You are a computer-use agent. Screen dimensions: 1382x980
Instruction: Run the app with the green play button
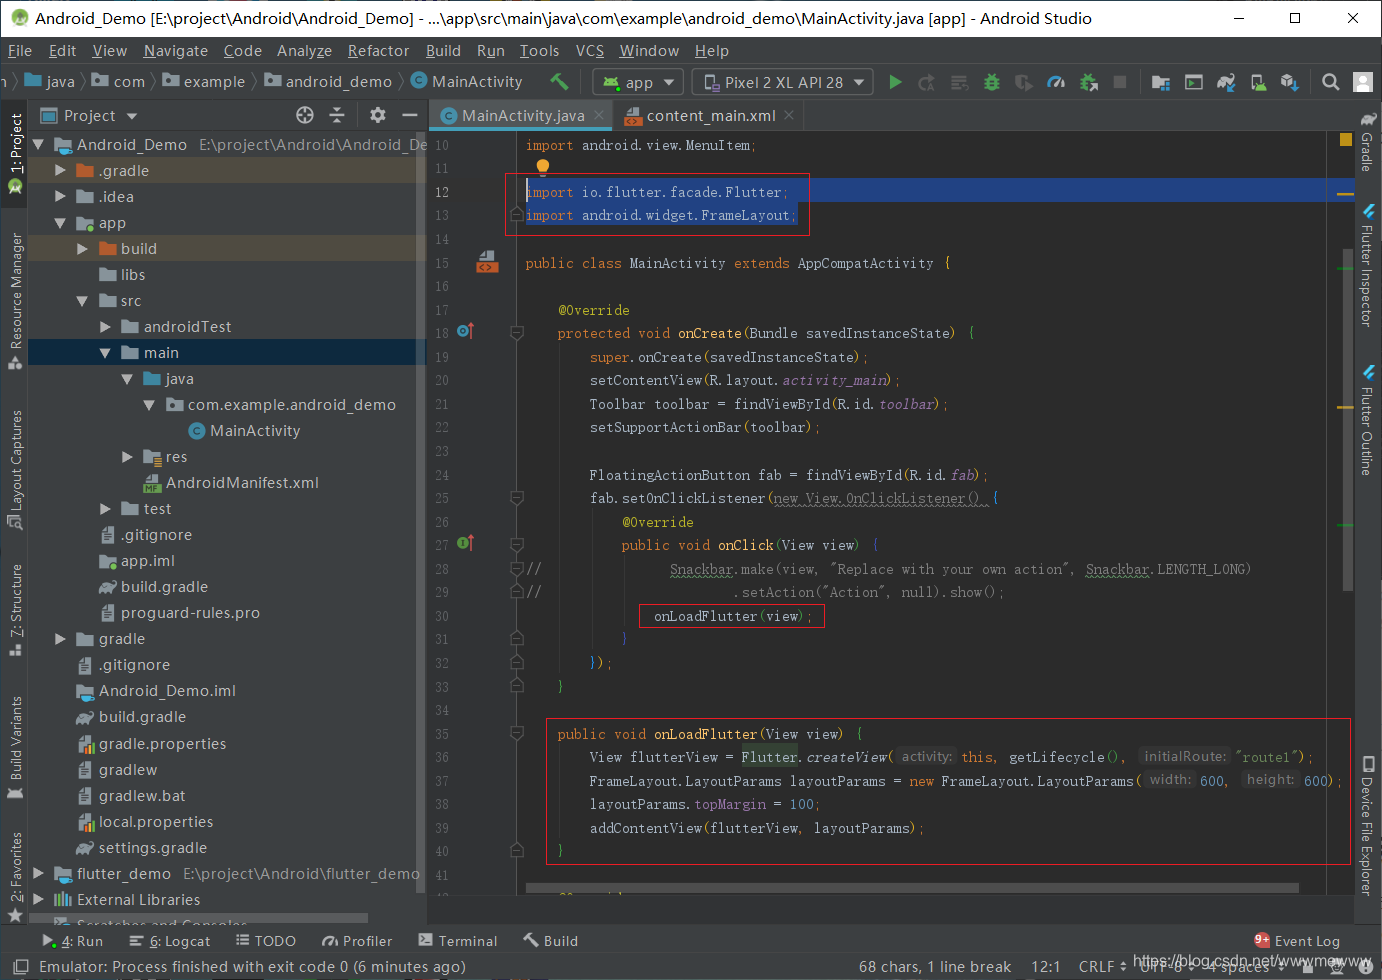pos(895,82)
